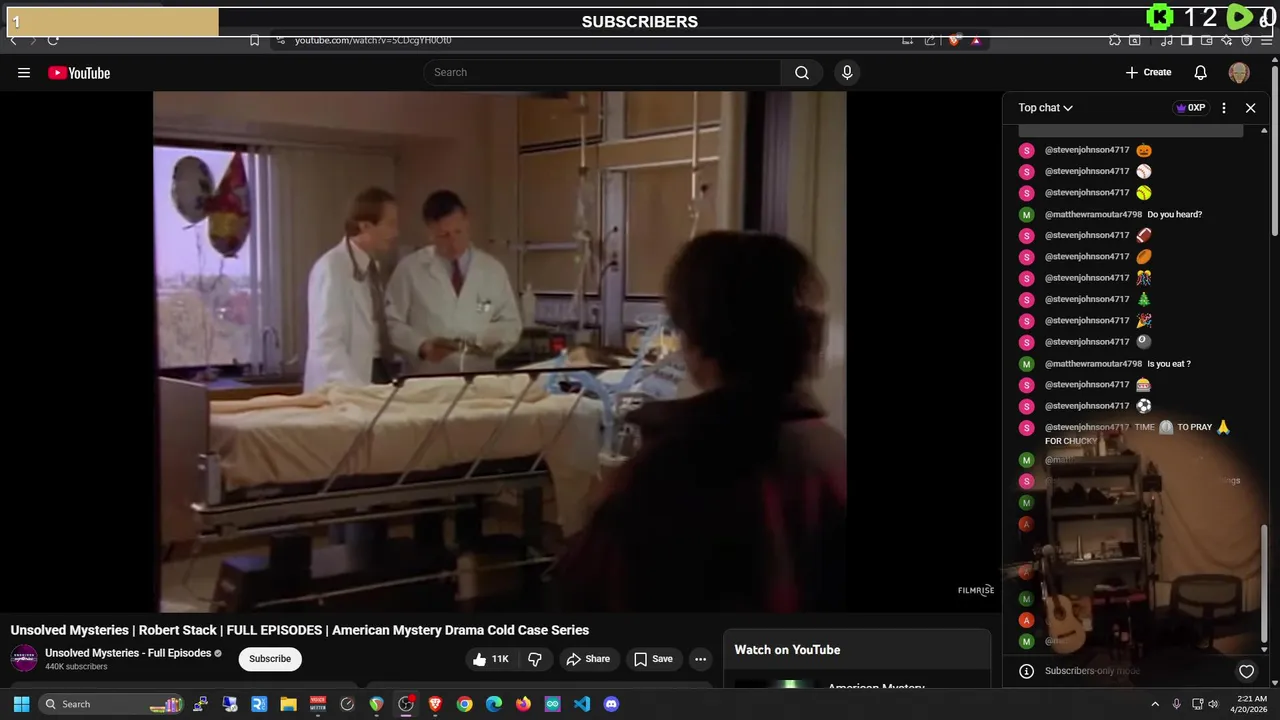
Task: Open the browser hamburger main menu
Action: point(1265,40)
